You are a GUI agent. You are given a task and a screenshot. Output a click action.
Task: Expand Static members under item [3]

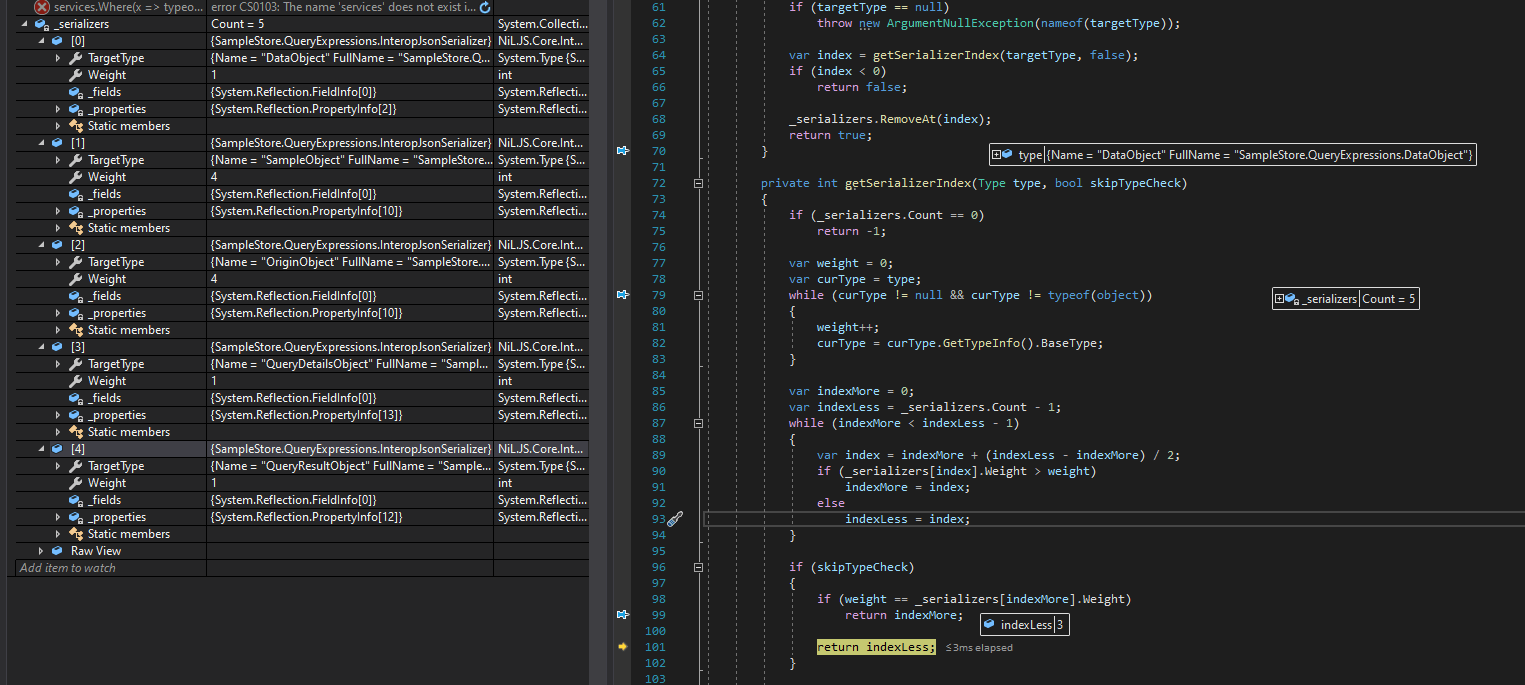pyautogui.click(x=58, y=432)
